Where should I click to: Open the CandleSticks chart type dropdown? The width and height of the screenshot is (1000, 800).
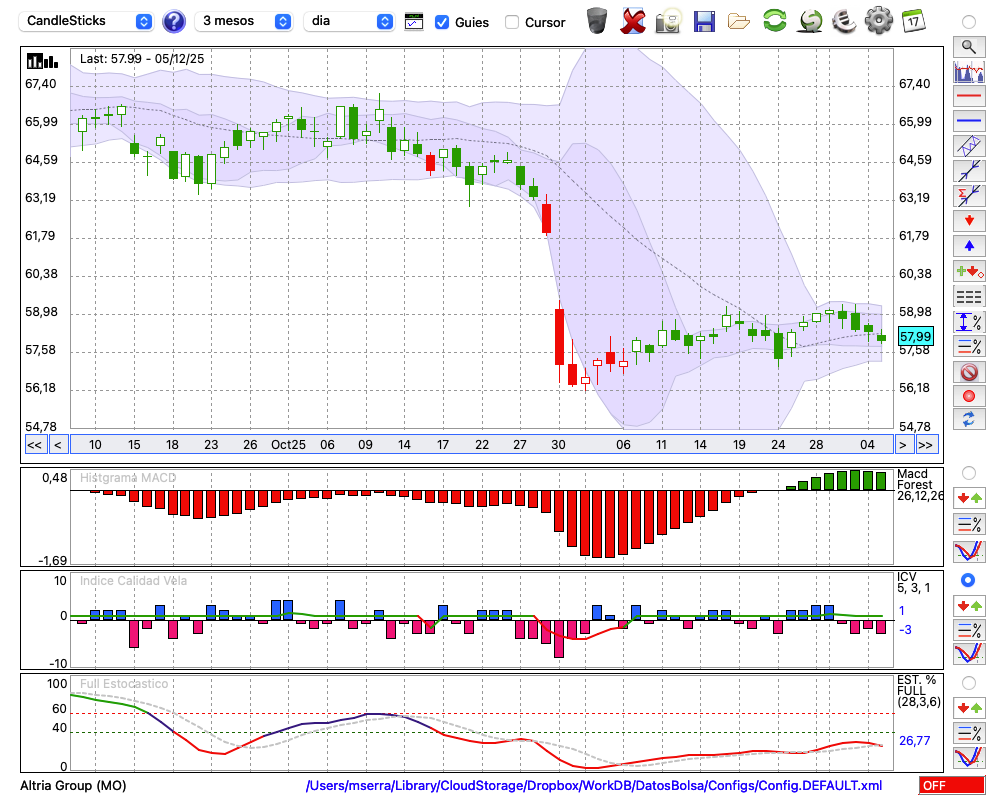point(85,21)
